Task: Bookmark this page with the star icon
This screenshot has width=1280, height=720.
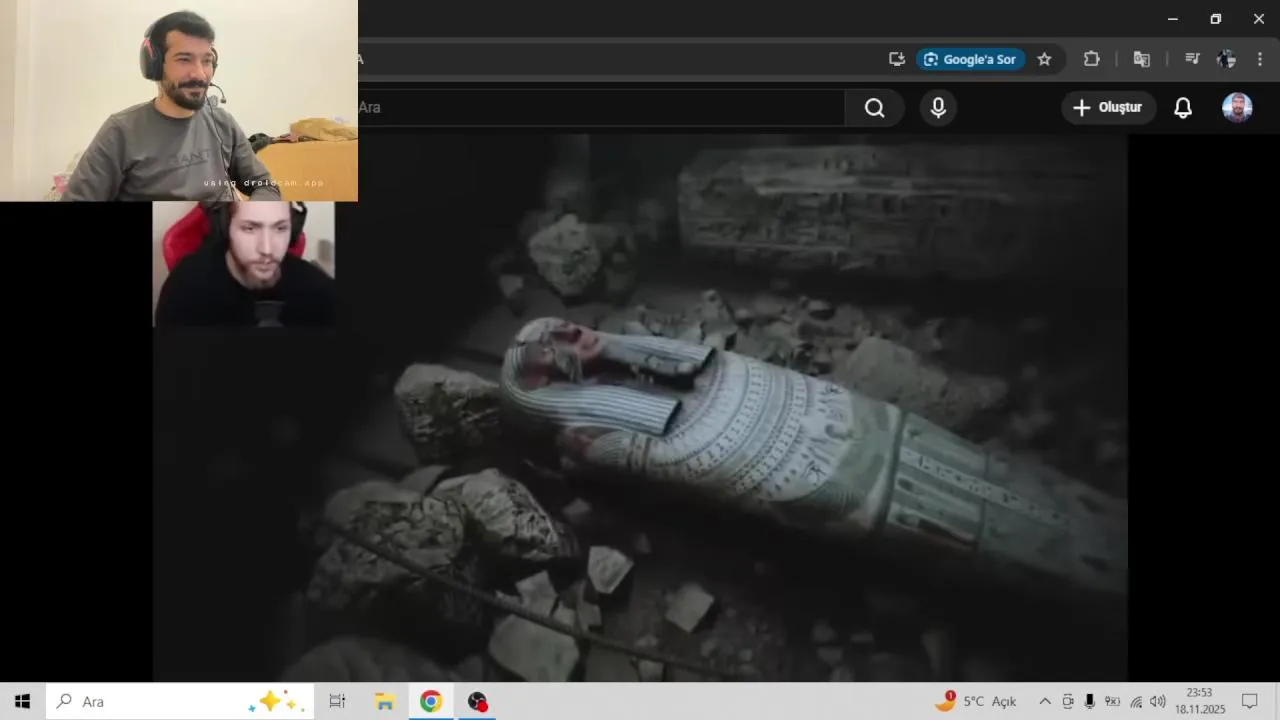Action: (x=1044, y=59)
